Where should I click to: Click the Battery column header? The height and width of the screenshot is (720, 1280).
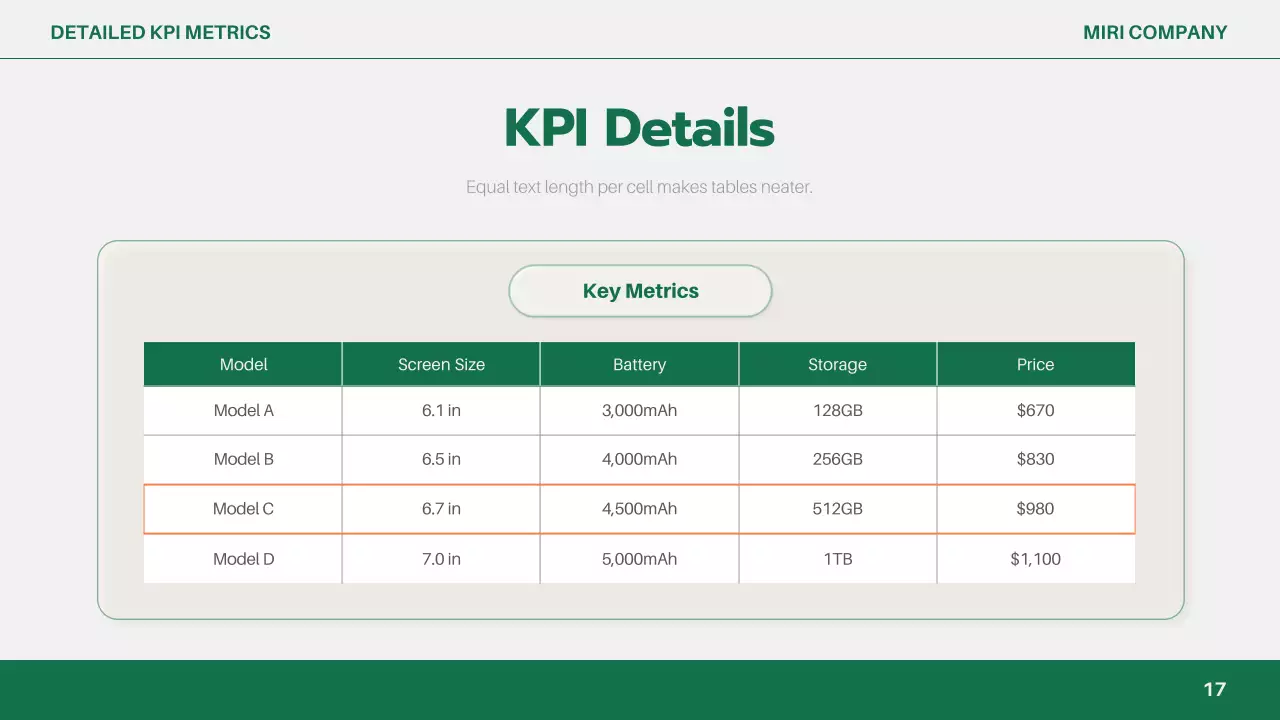[639, 365]
